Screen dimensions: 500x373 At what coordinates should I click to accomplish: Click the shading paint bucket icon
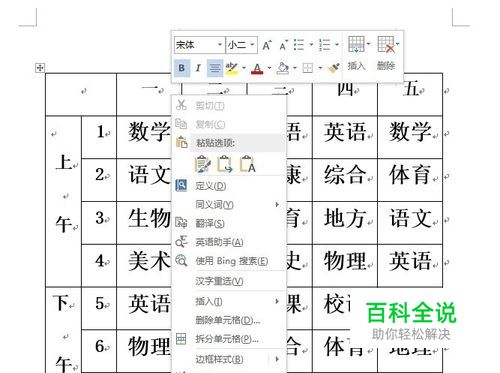(283, 68)
